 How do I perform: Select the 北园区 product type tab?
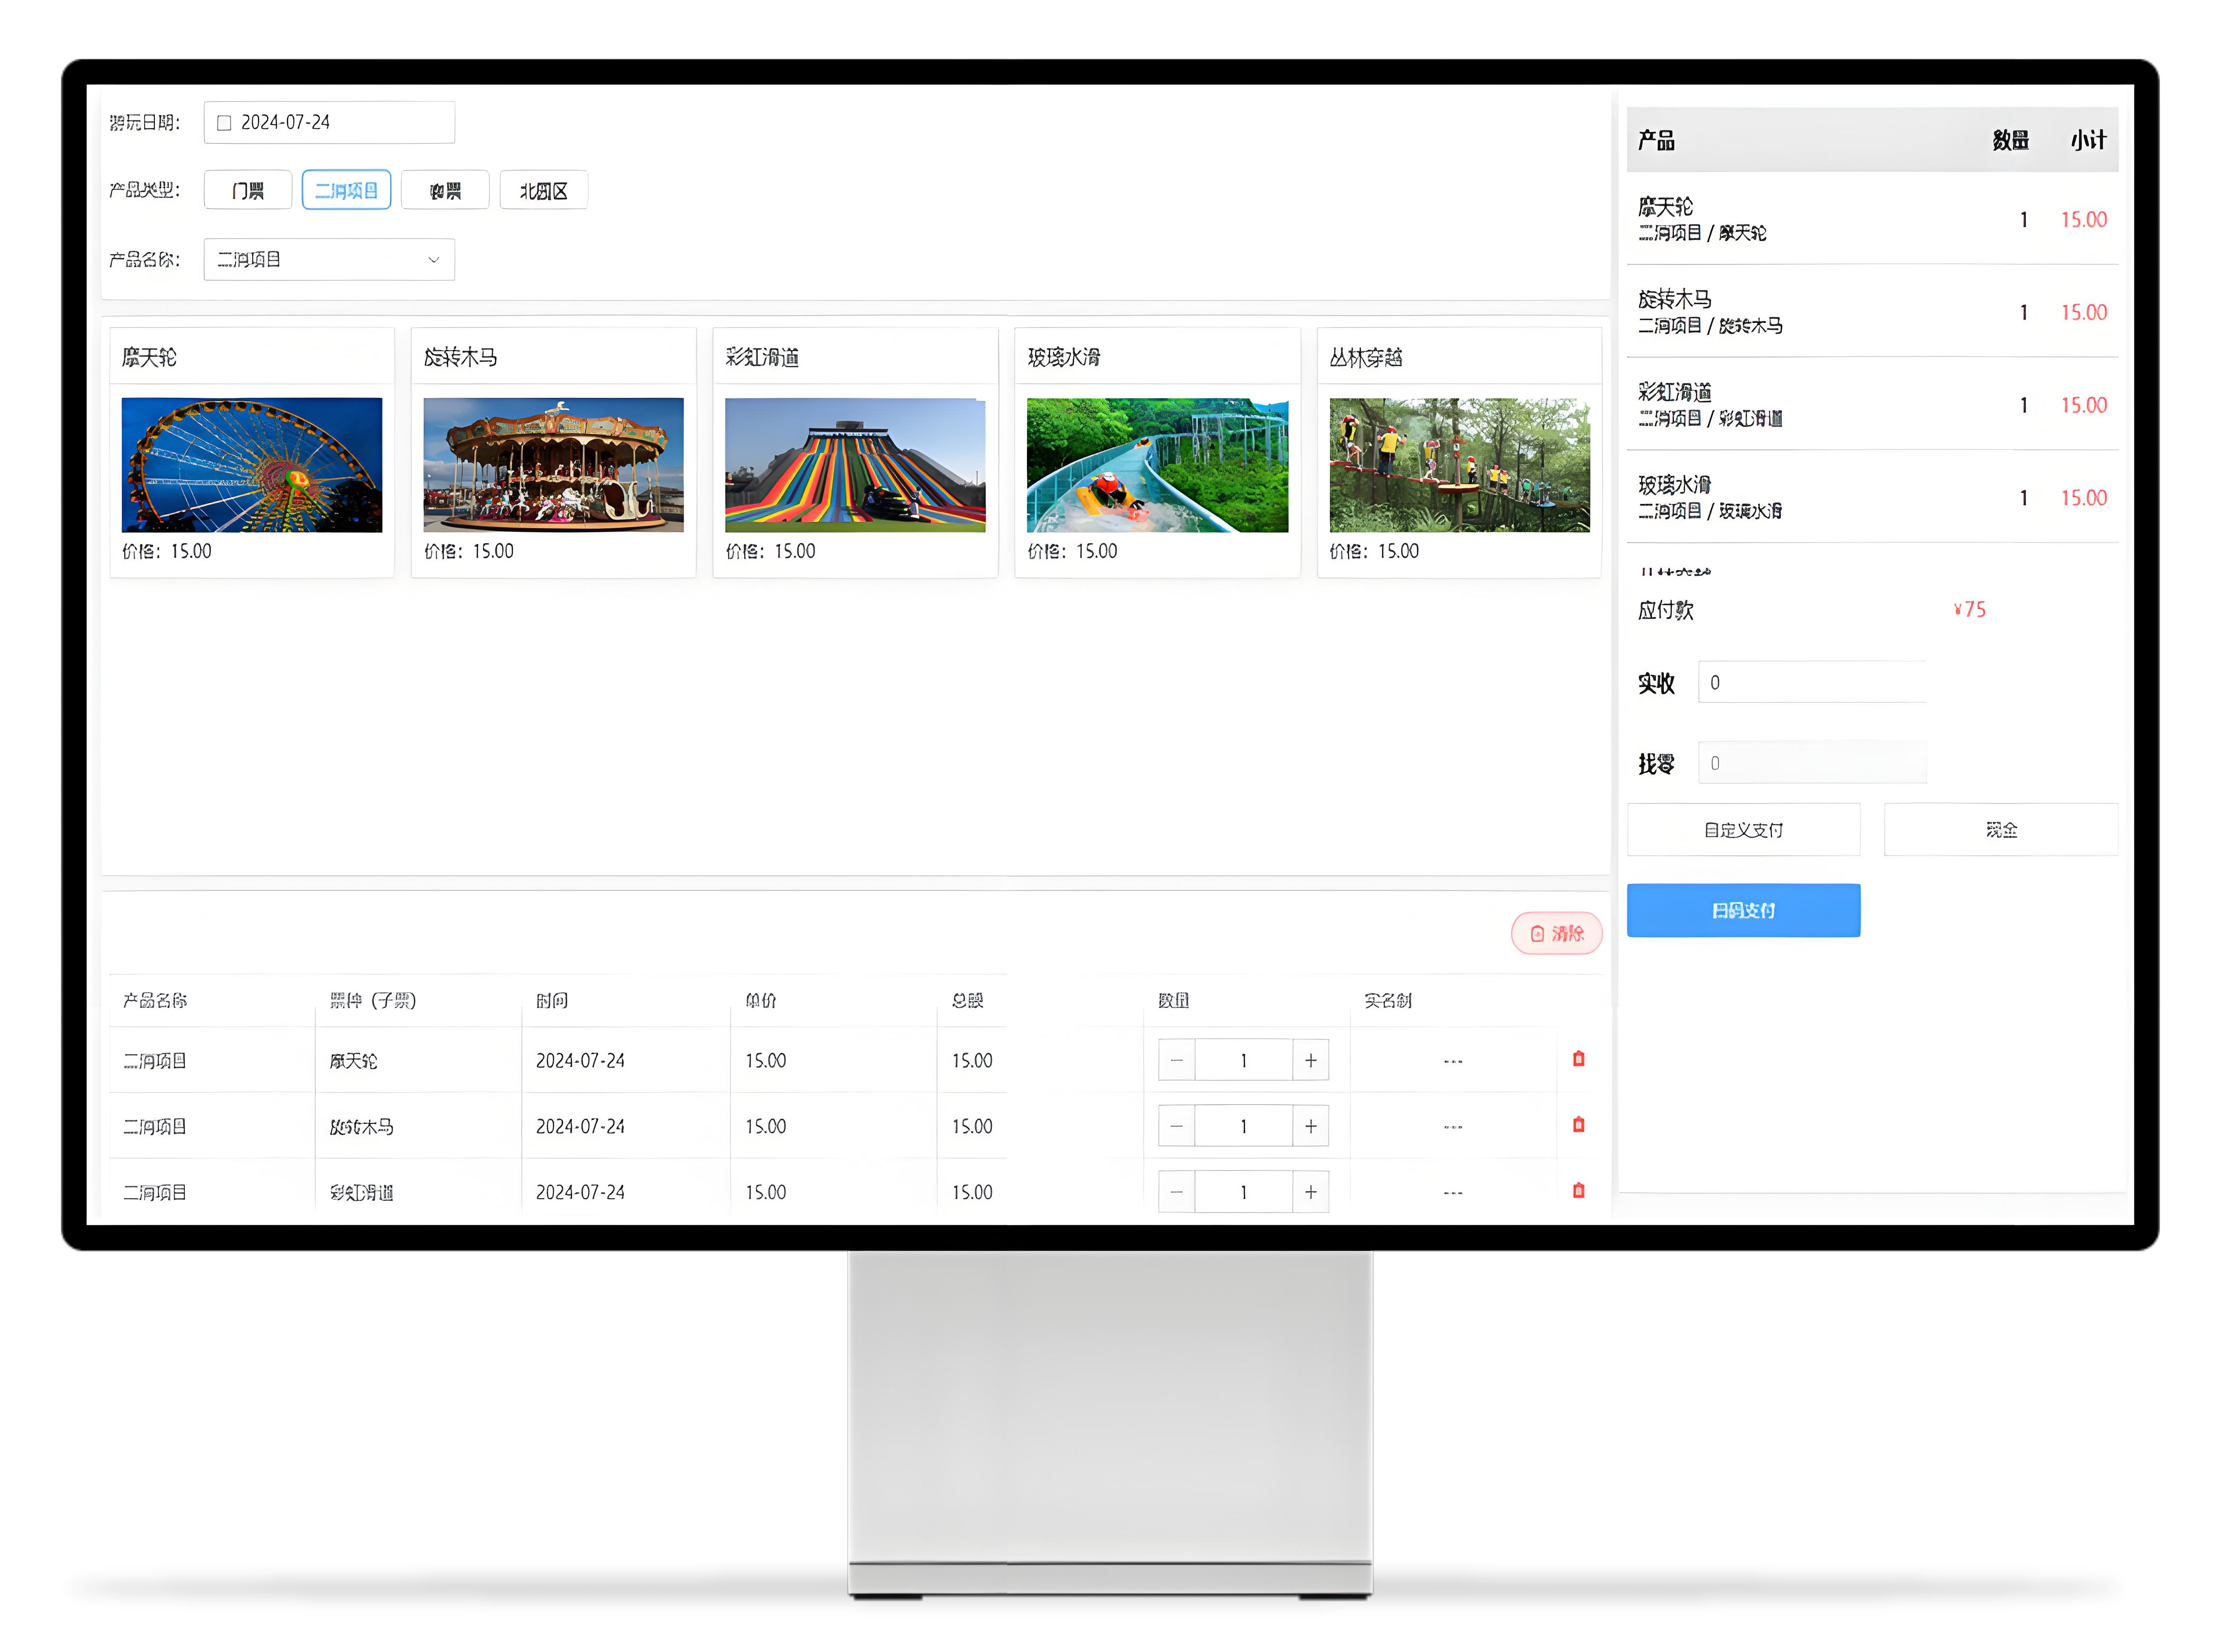(x=543, y=190)
